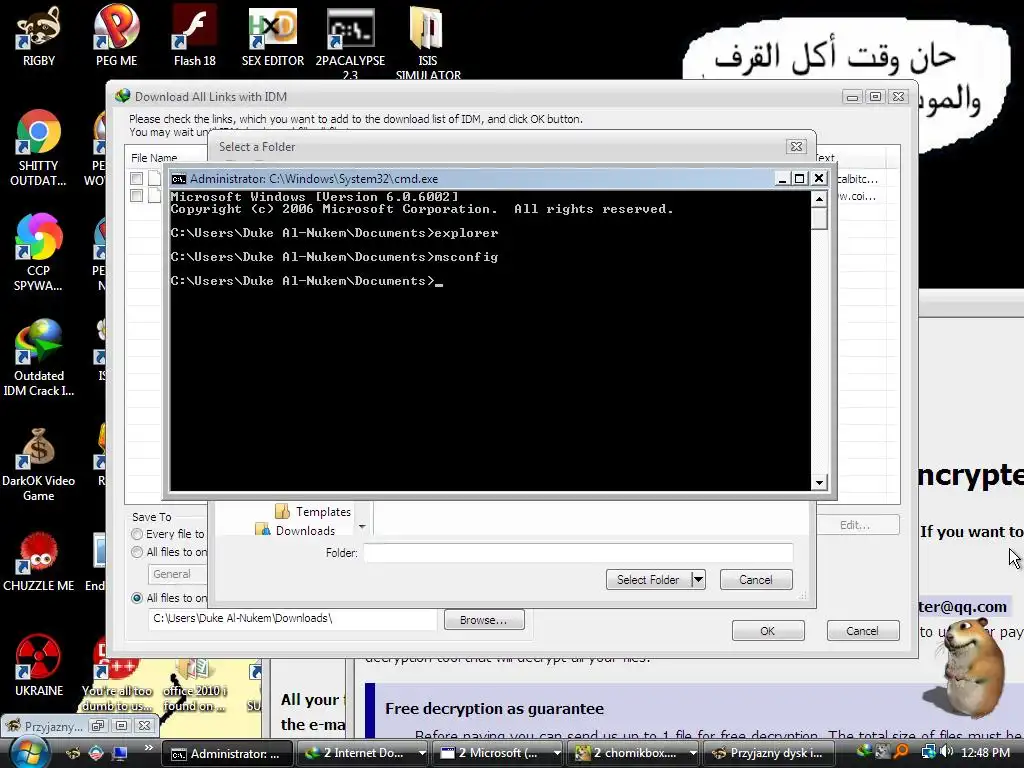Launch the Chrome SHITTY OUTDAT... shortcut
Viewport: 1024px width, 768px height.
pyautogui.click(x=39, y=149)
